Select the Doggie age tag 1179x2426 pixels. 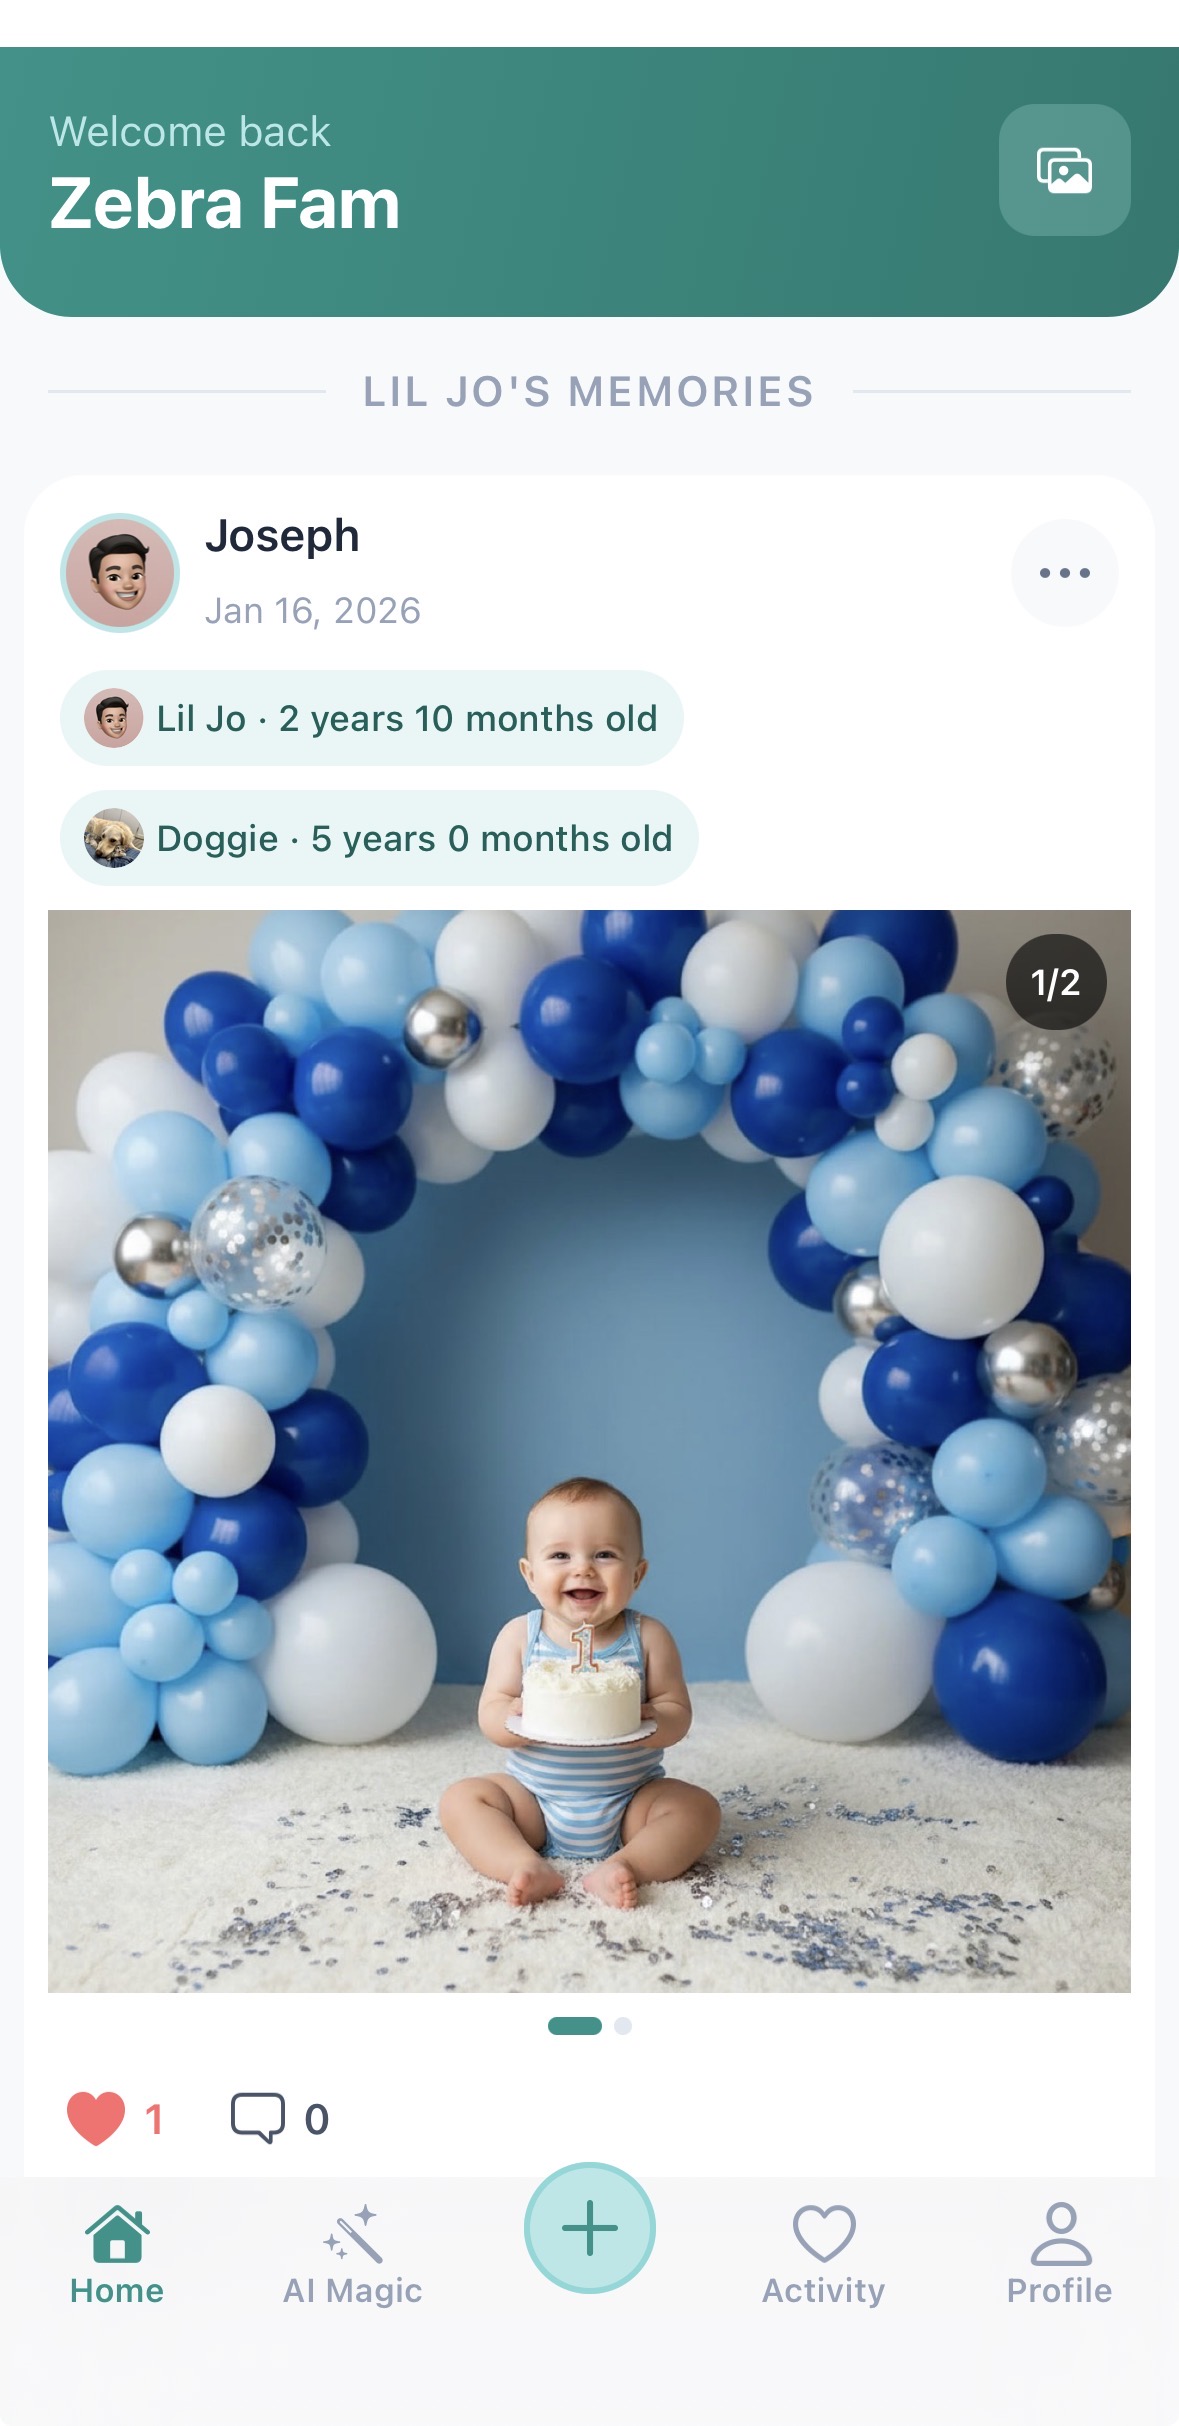379,838
